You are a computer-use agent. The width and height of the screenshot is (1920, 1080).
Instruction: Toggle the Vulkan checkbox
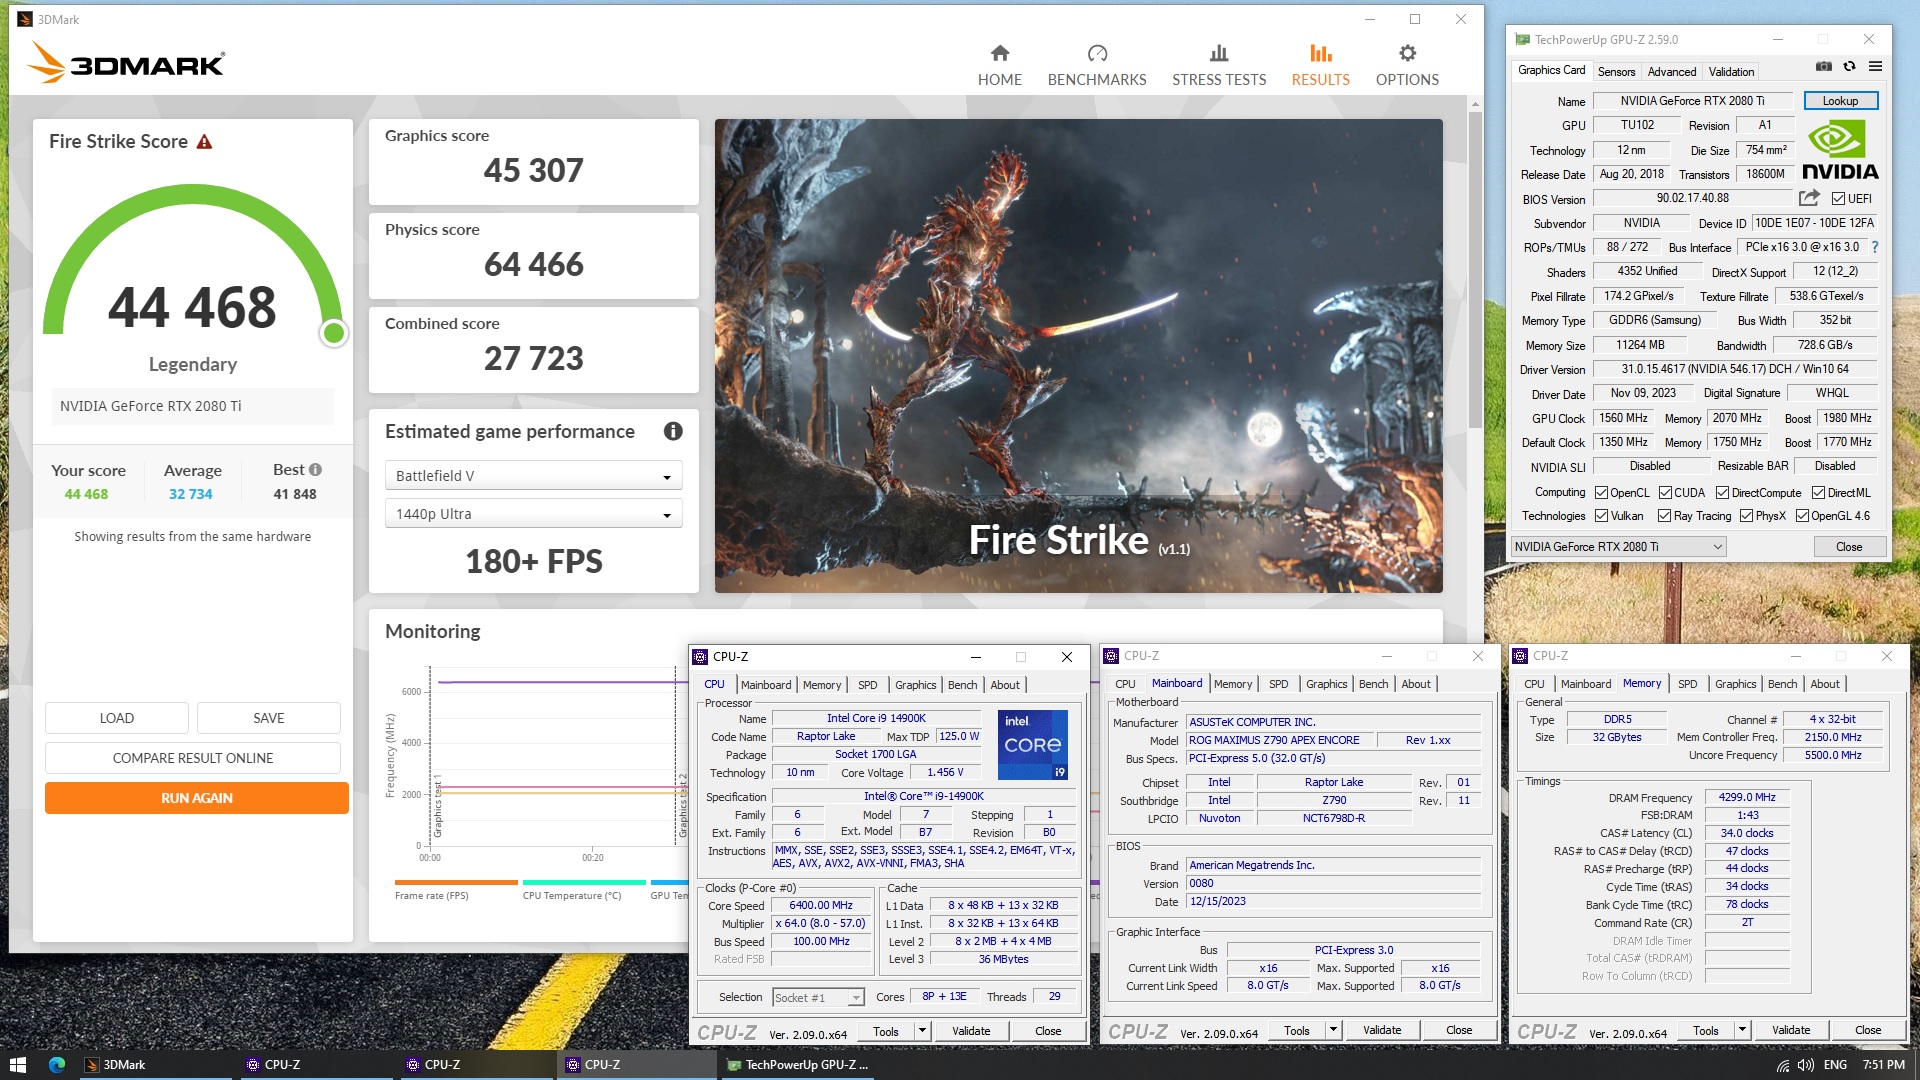click(1601, 516)
